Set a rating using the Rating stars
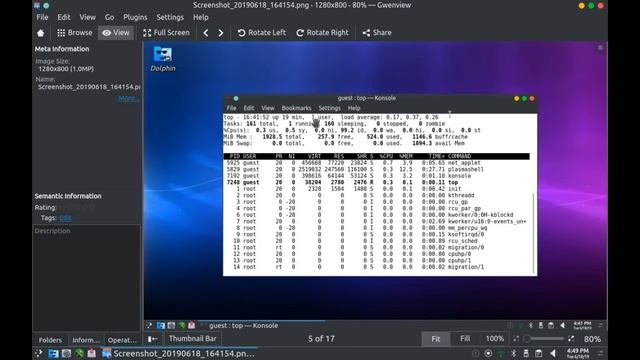The height and width of the screenshot is (360, 640). [77, 207]
